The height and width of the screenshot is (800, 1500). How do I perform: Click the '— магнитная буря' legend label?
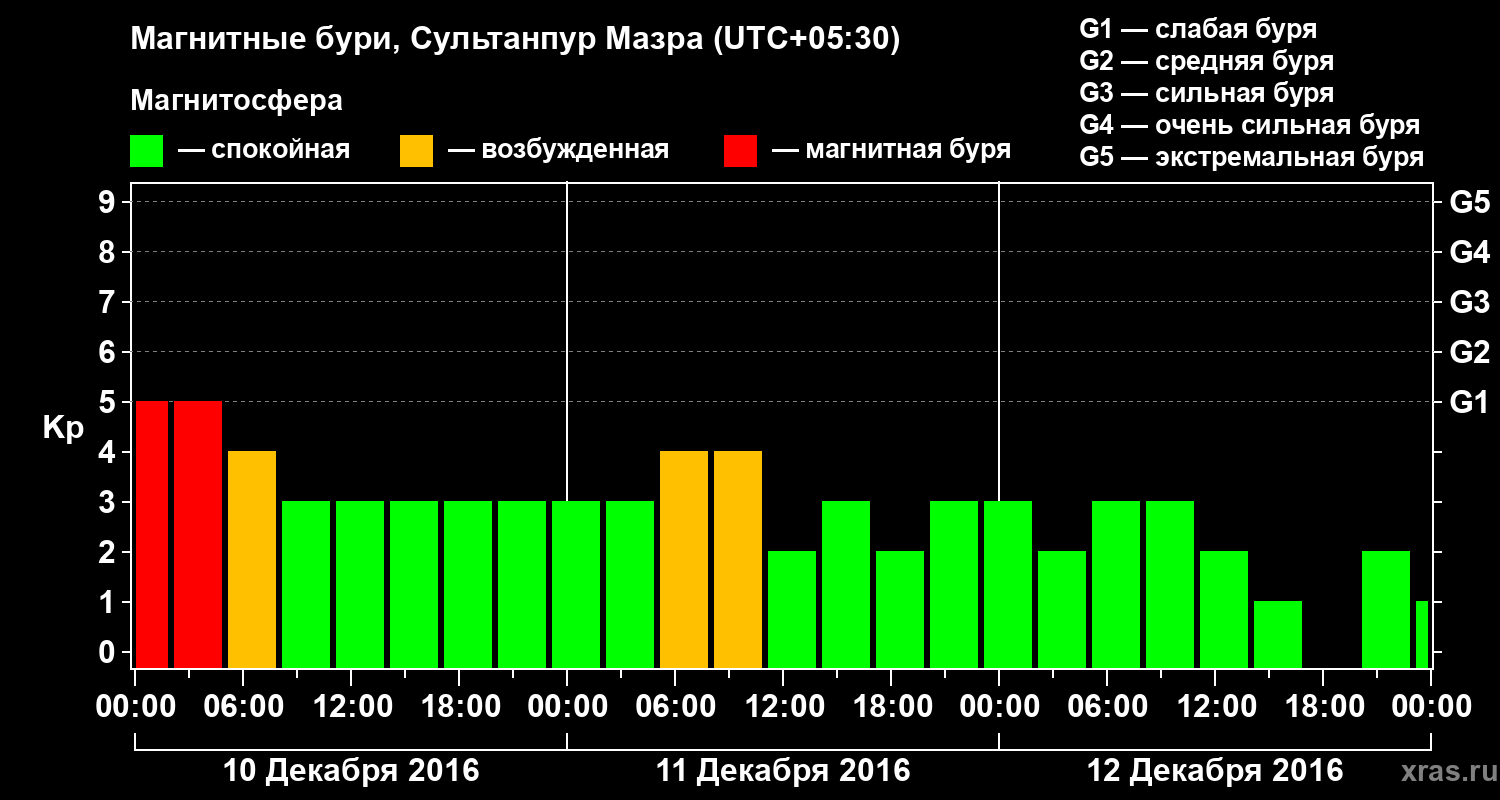[x=891, y=151]
